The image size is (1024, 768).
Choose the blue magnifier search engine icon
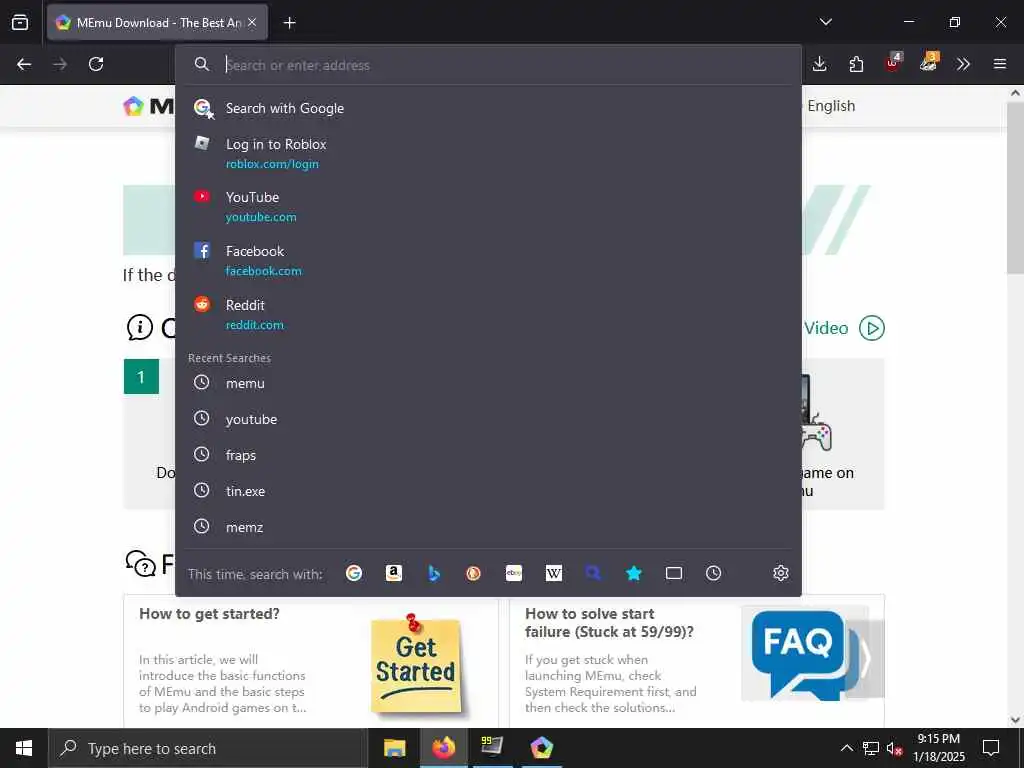(594, 573)
